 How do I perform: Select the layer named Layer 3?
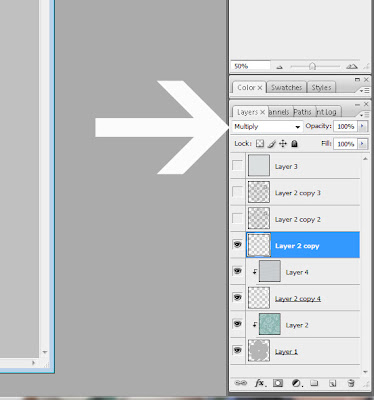(286, 166)
